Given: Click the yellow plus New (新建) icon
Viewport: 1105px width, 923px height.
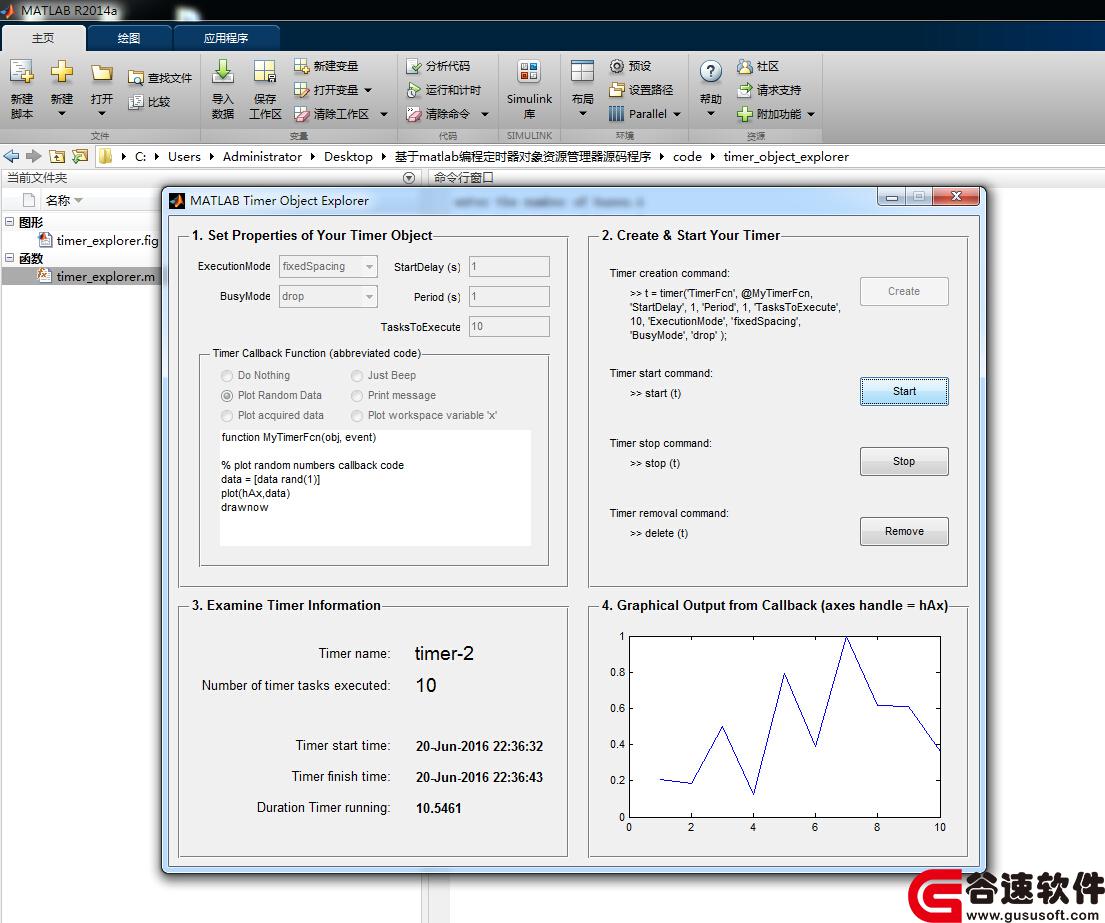Looking at the screenshot, I should pos(61,71).
